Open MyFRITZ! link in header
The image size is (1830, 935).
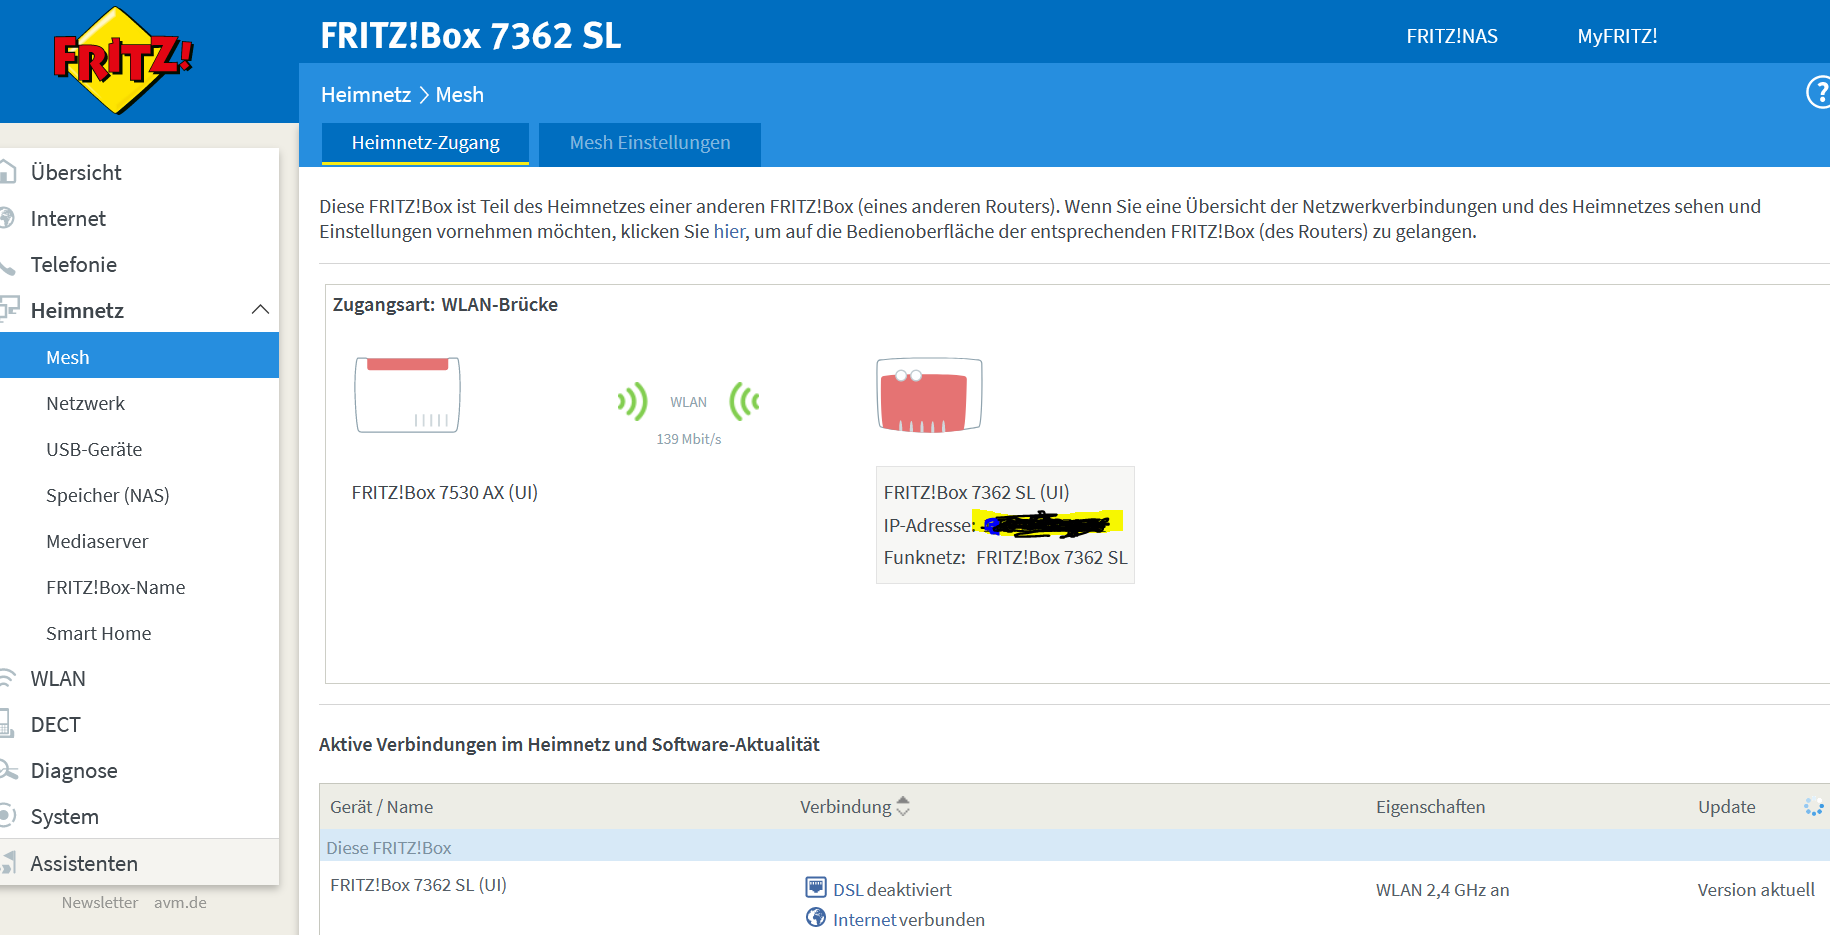point(1617,36)
